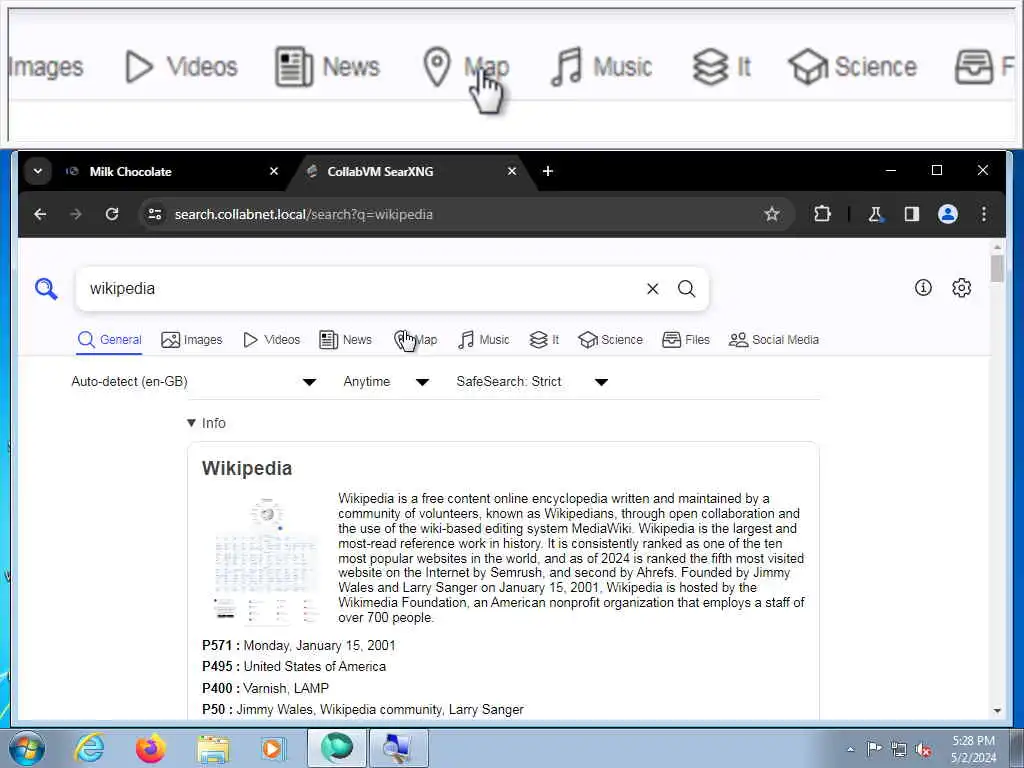Open the browser profile avatar
This screenshot has height=768, width=1024.
[948, 214]
